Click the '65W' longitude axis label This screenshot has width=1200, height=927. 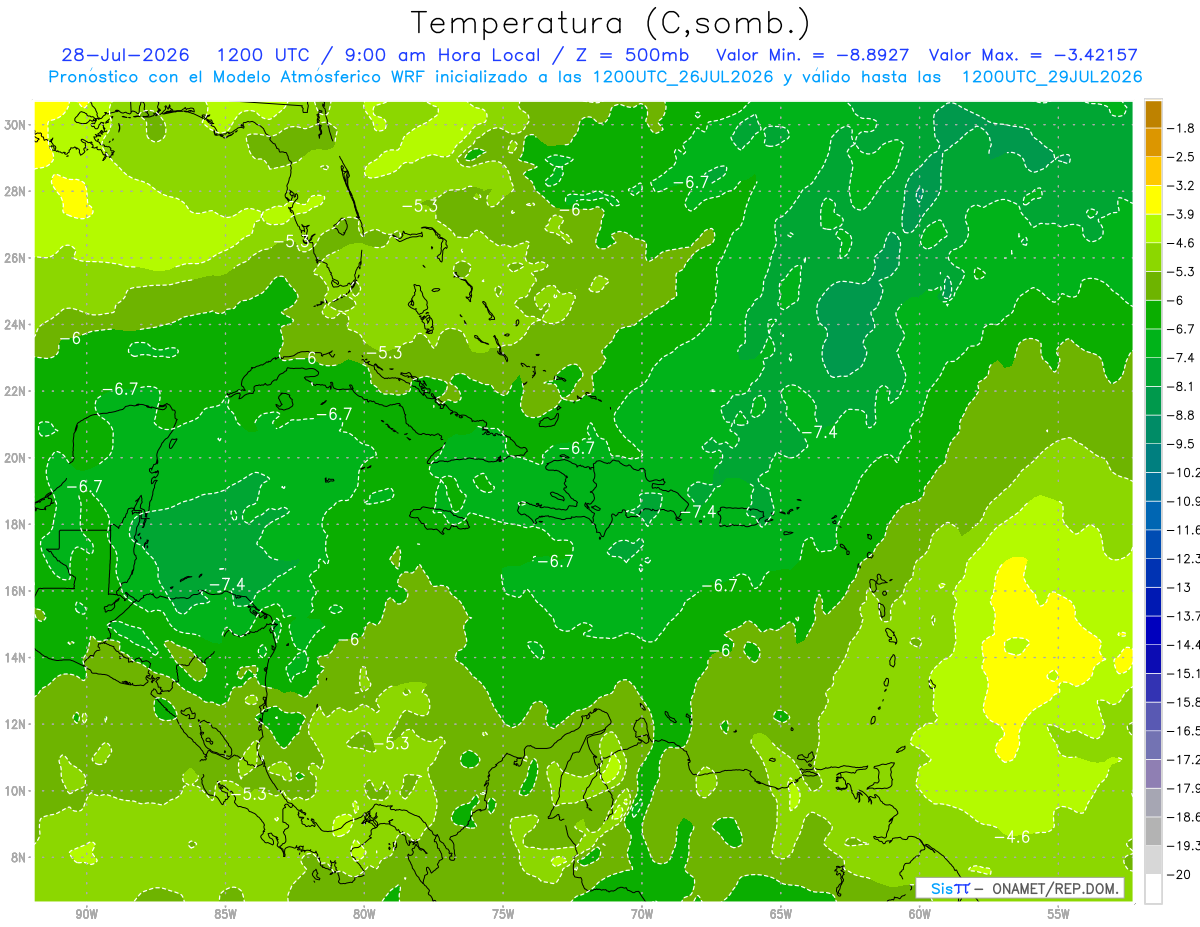(x=781, y=915)
